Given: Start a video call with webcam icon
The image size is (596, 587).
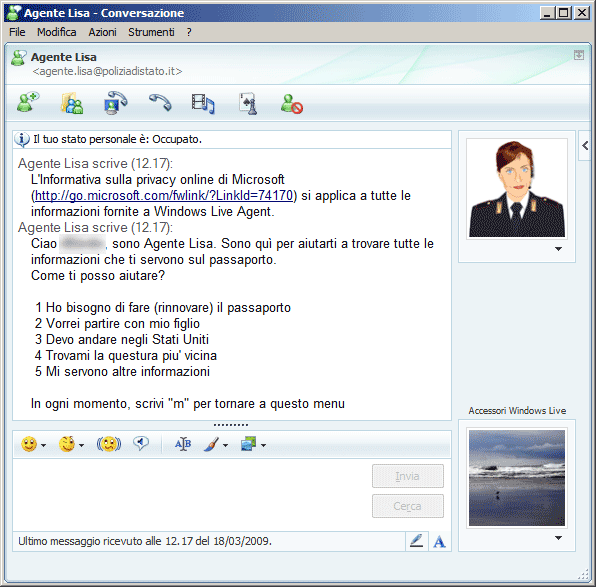Looking at the screenshot, I should tap(116, 103).
